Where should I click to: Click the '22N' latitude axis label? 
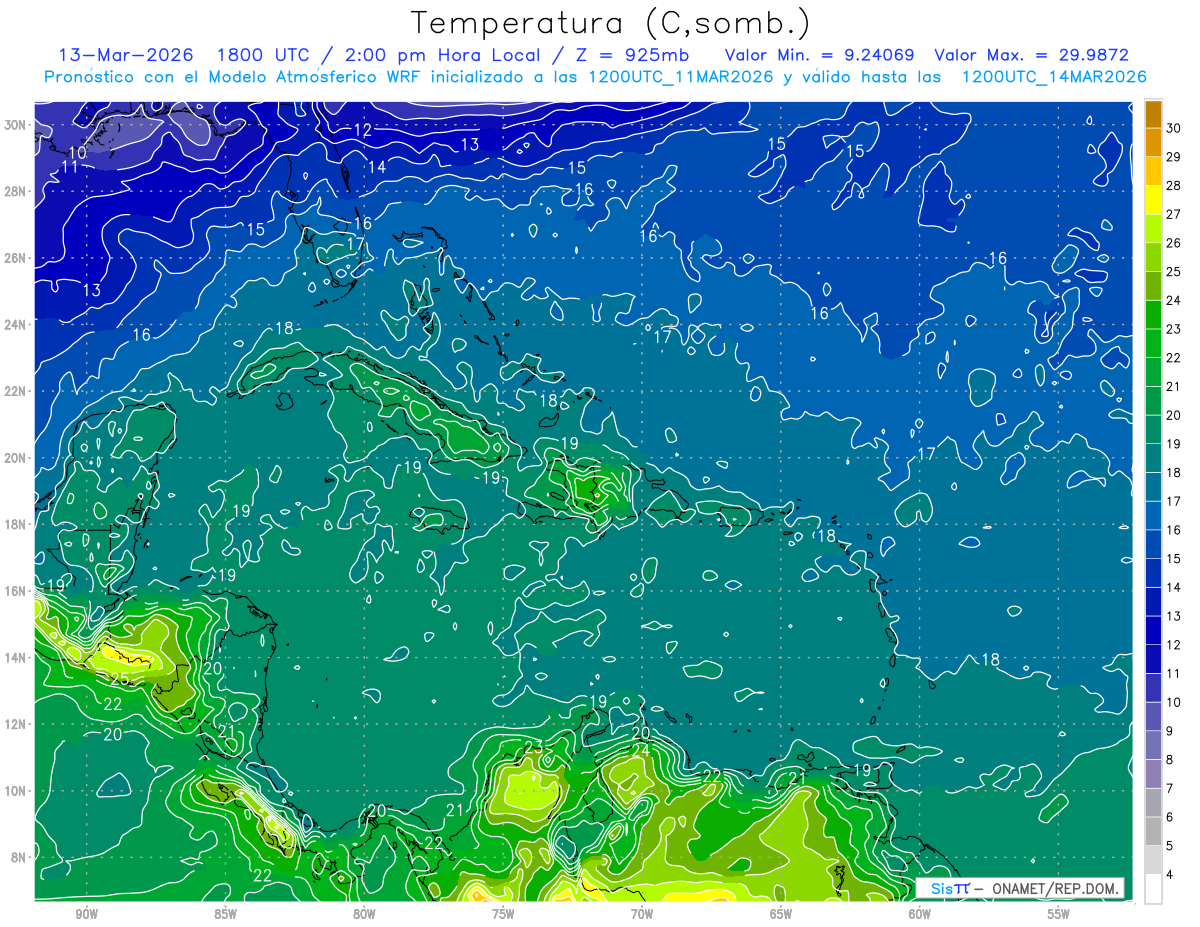point(15,391)
